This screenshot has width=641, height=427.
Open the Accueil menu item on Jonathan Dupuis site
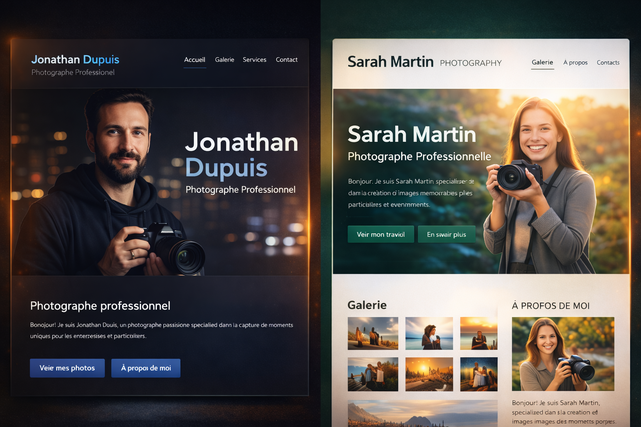click(195, 60)
